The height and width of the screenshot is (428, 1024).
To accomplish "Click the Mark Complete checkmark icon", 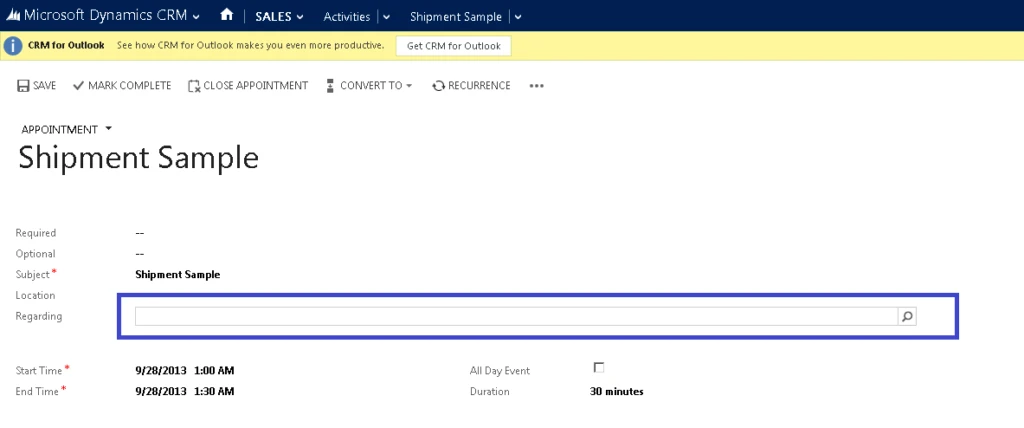I will coord(78,86).
